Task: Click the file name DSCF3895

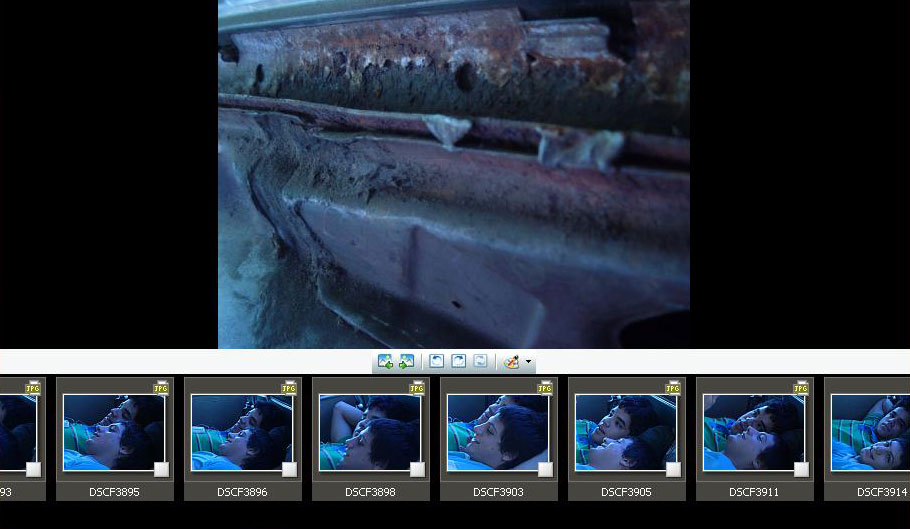Action: (114, 492)
